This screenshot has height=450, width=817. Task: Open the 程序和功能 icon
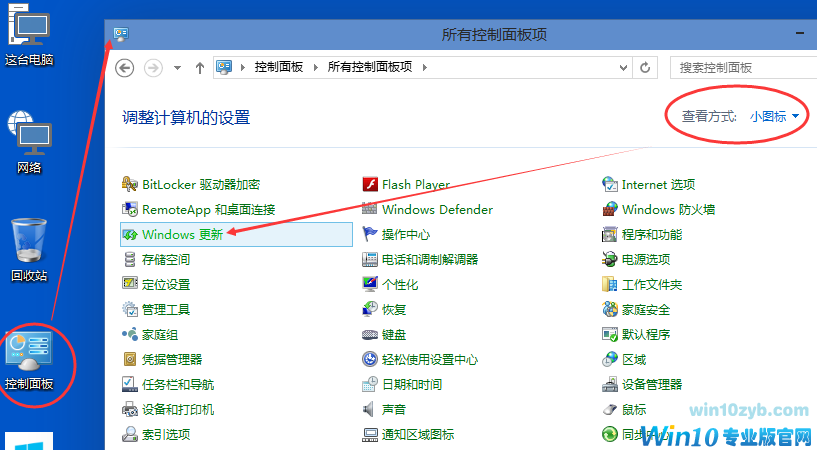point(610,234)
